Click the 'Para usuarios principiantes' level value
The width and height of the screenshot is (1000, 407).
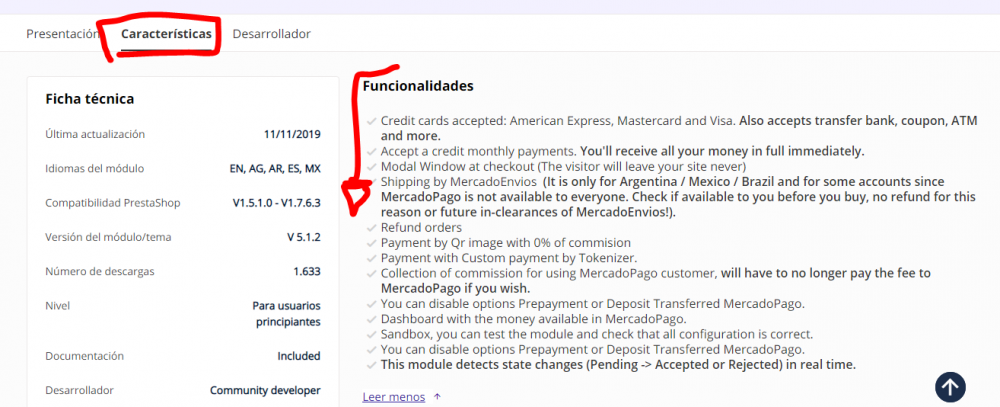coord(286,313)
